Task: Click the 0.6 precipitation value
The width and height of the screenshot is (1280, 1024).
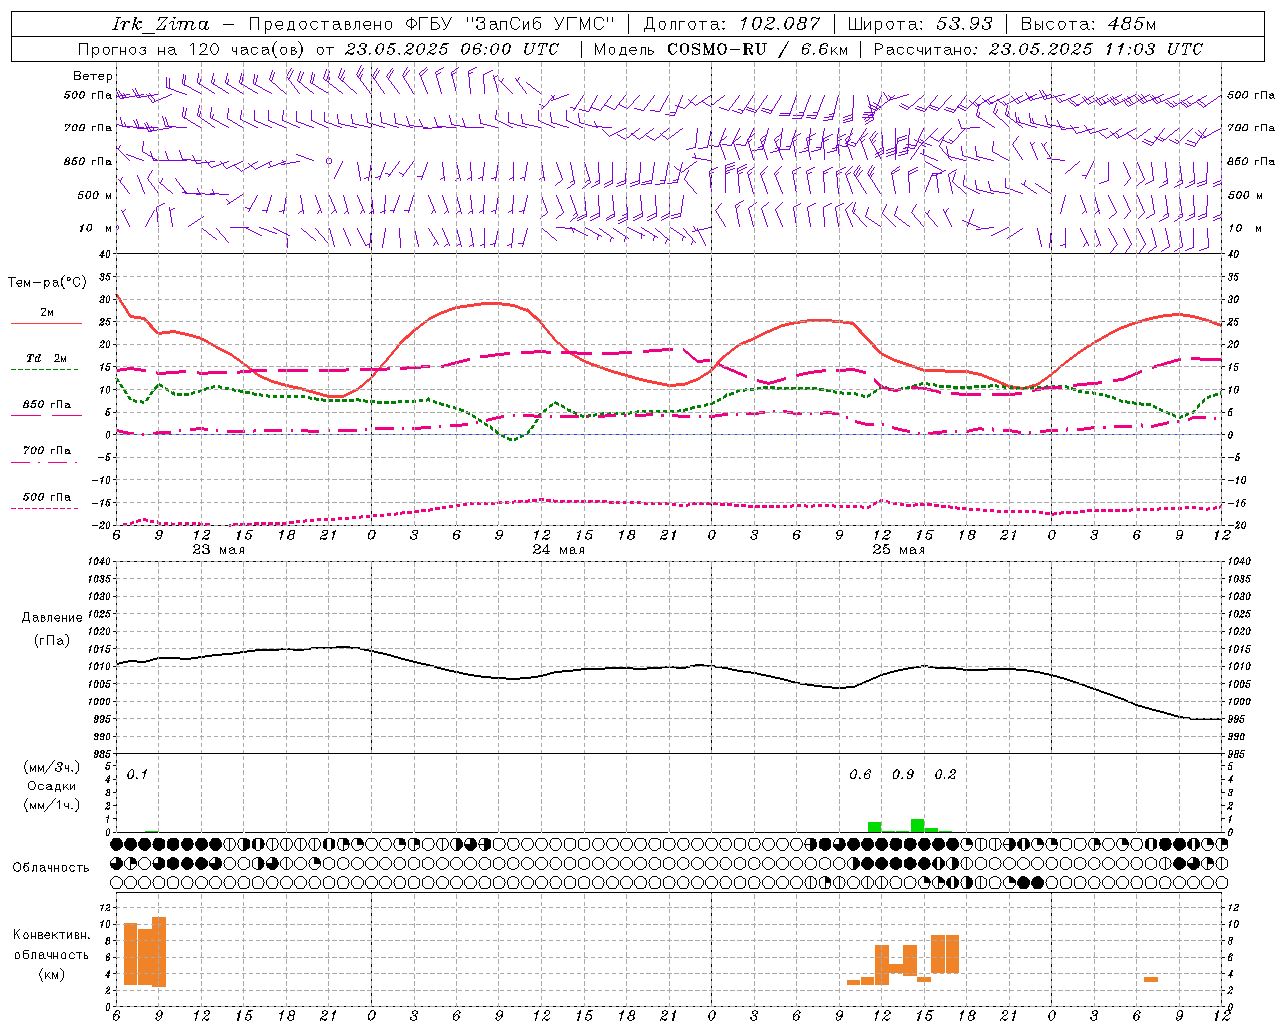Action: [860, 774]
